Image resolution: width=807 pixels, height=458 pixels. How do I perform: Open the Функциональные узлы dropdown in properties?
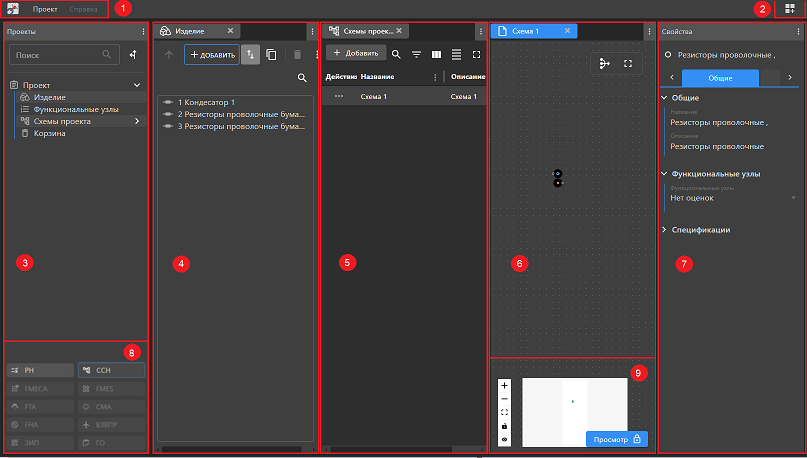click(794, 198)
